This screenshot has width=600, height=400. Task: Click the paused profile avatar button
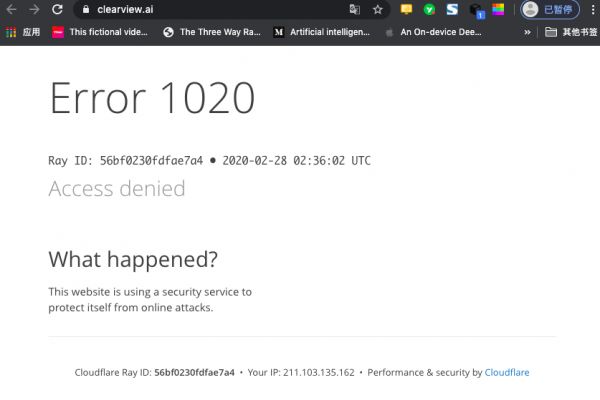(549, 10)
